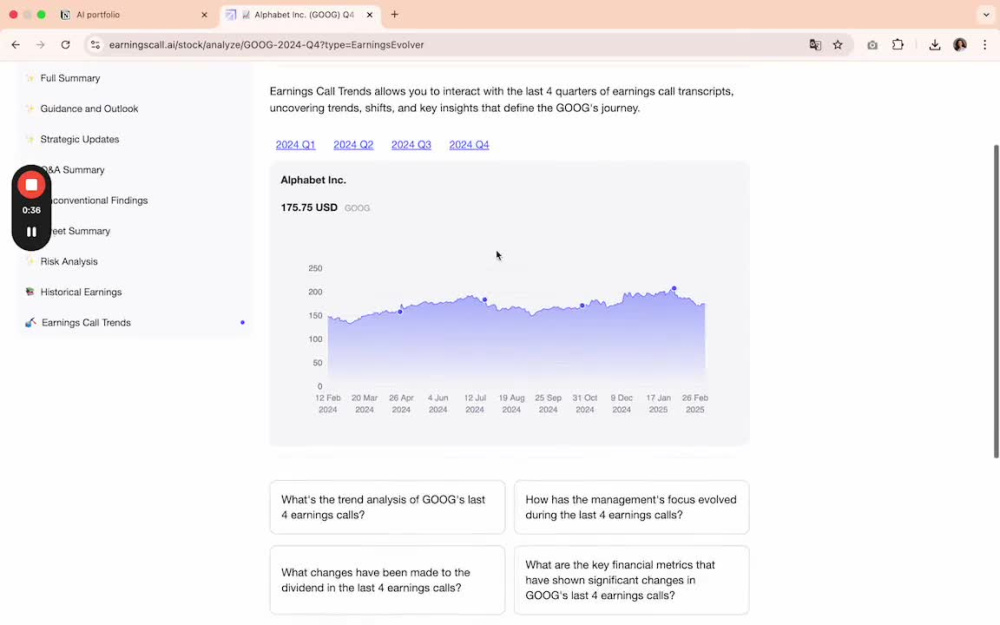This screenshot has height=625, width=1000.
Task: Open Strategic Updates section
Action: (80, 139)
